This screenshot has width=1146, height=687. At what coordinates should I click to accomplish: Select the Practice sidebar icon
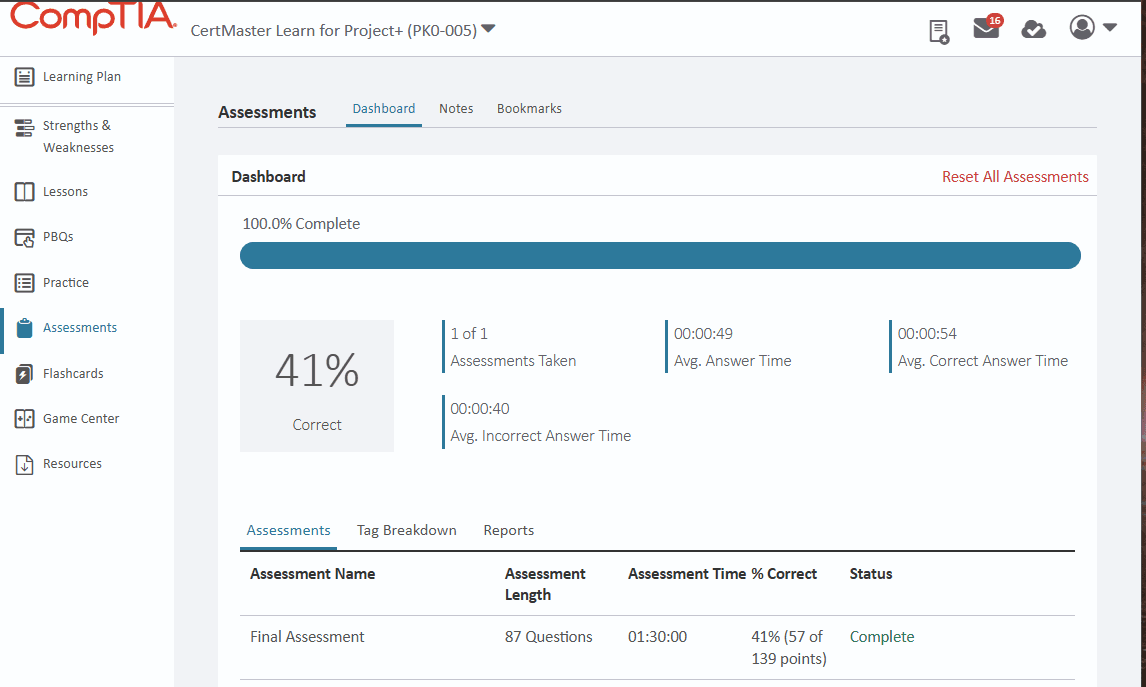click(22, 282)
